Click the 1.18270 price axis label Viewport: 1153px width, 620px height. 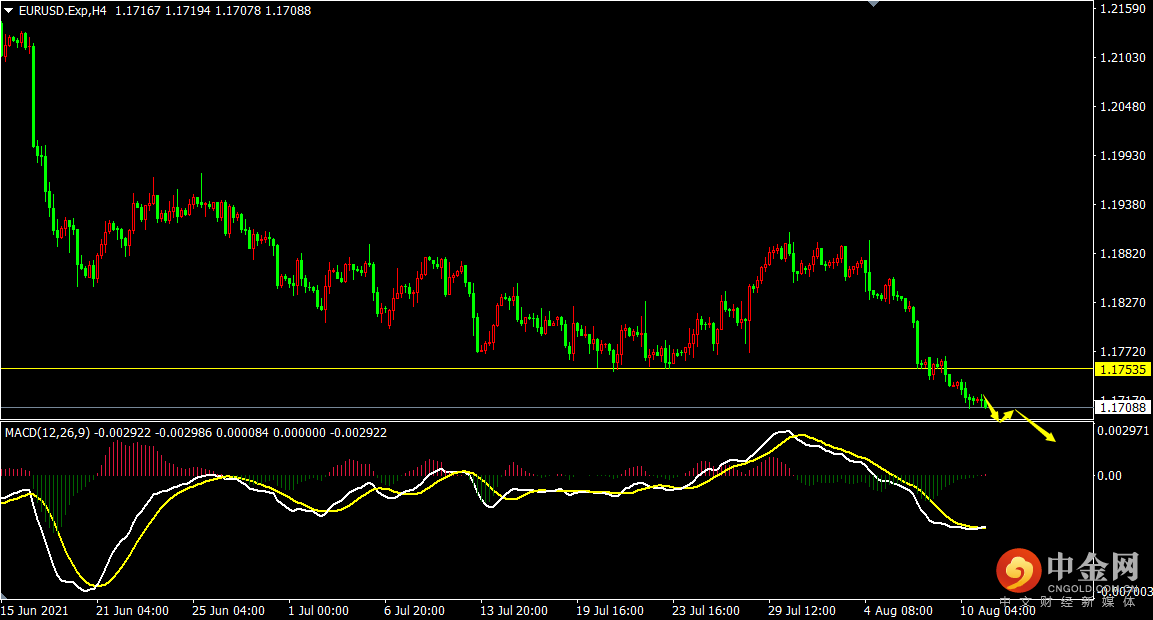click(x=1122, y=303)
